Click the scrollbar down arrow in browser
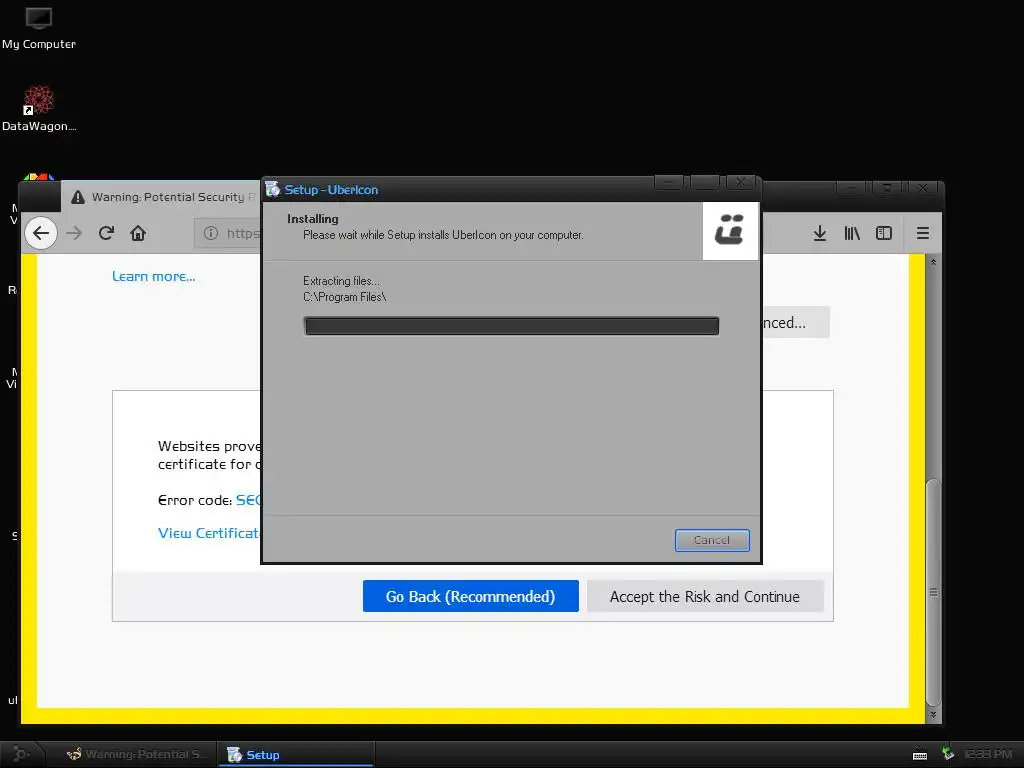The image size is (1024, 768). click(933, 714)
